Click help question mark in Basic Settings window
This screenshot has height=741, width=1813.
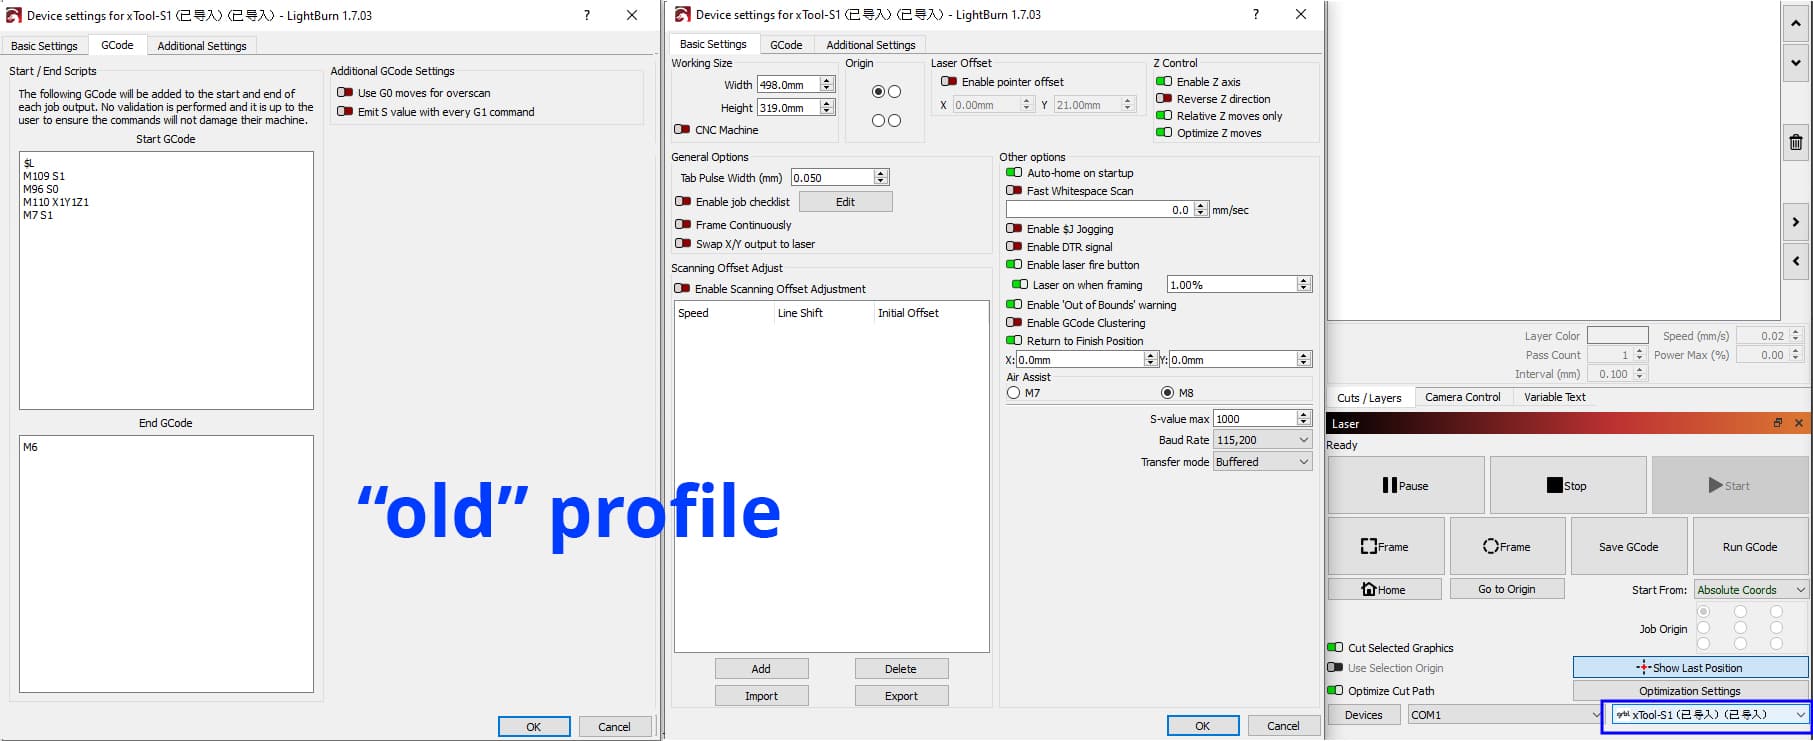pos(1256,14)
